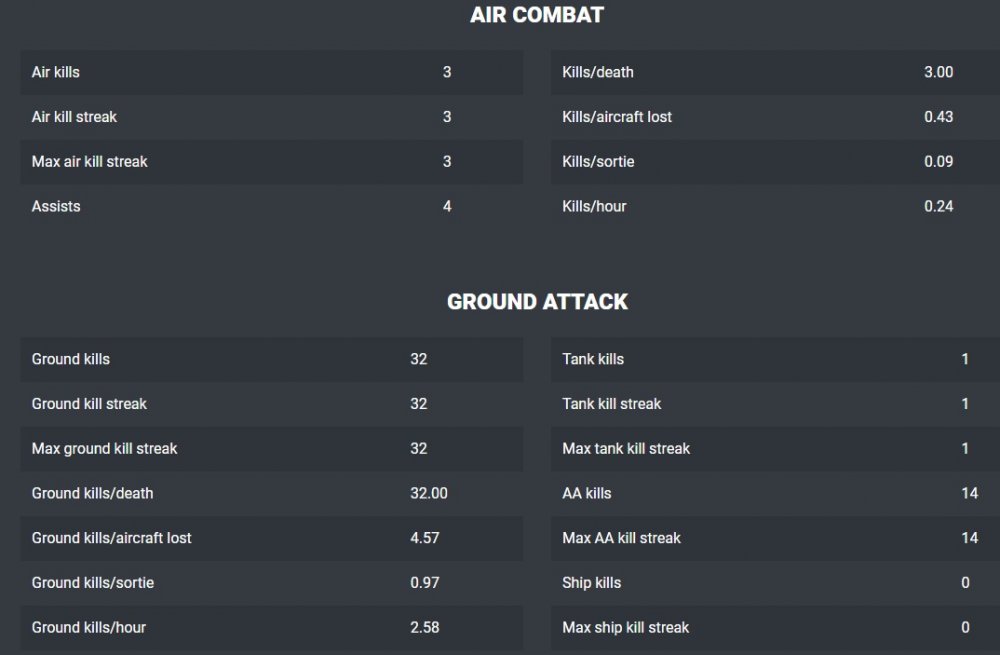Click the Ground kills/death row
This screenshot has height=655, width=1000.
(x=271, y=493)
